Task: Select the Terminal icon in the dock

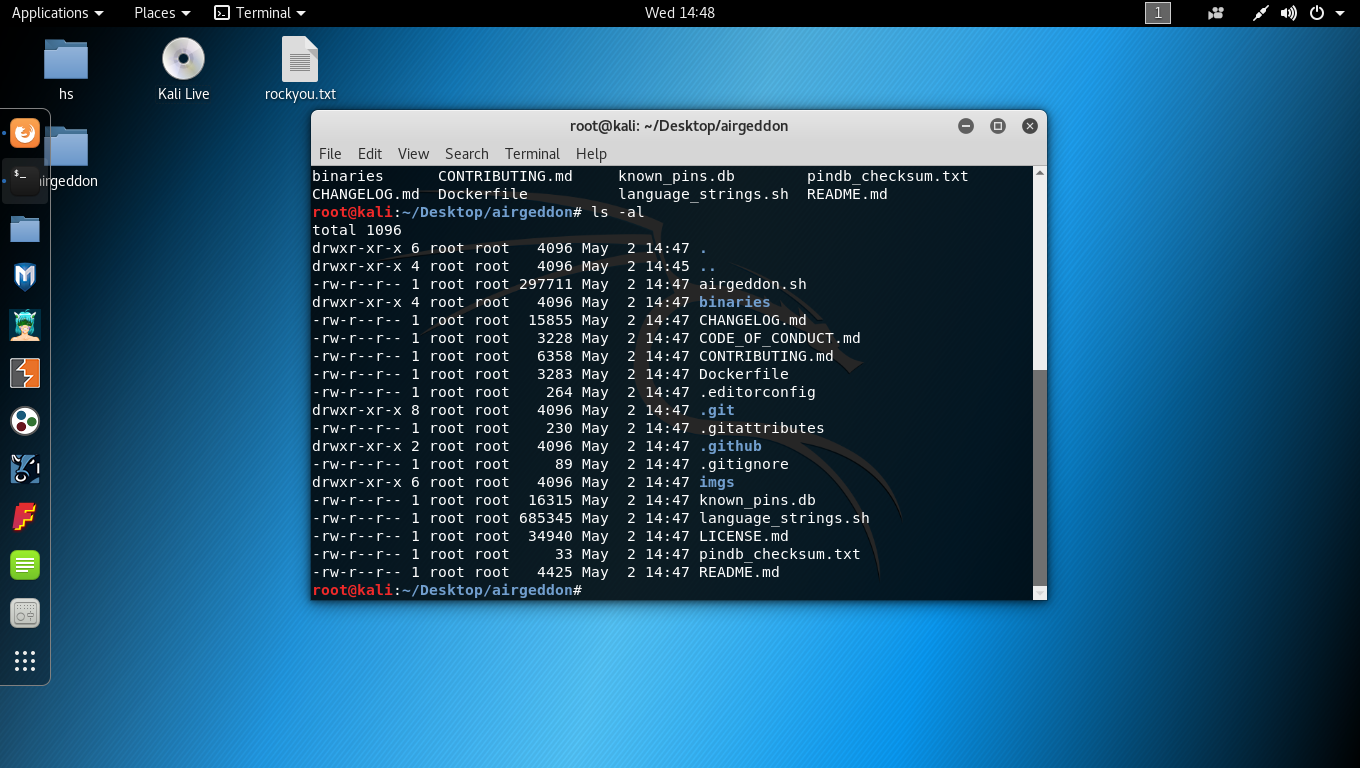Action: coord(25,180)
